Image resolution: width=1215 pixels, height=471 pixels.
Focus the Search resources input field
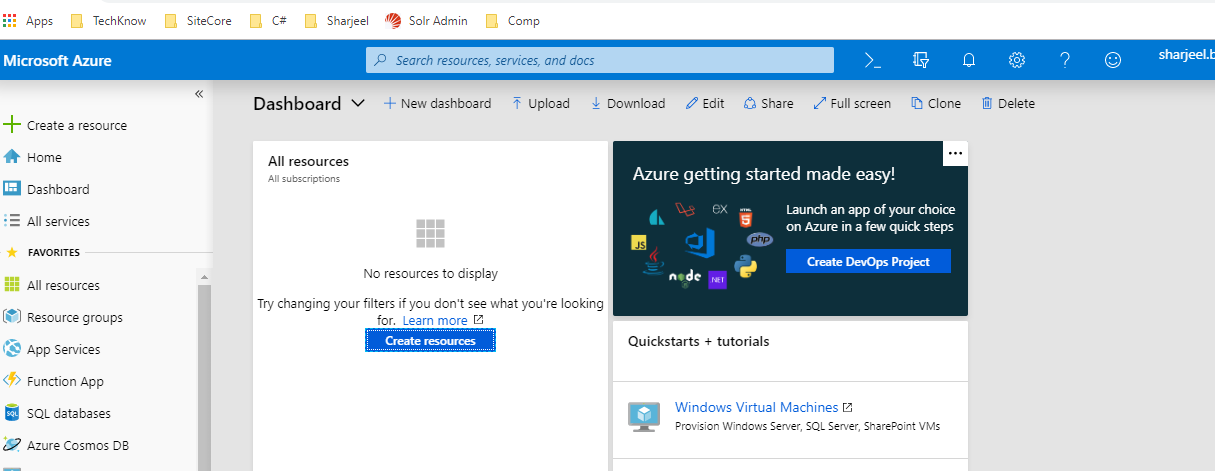tap(600, 60)
